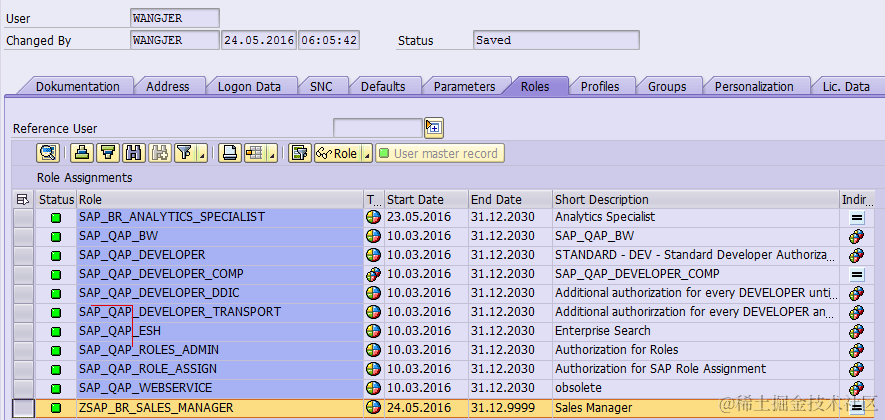Select row of SAP_BR_ANALYTICS_SPECIALIST via row selector

[24, 217]
